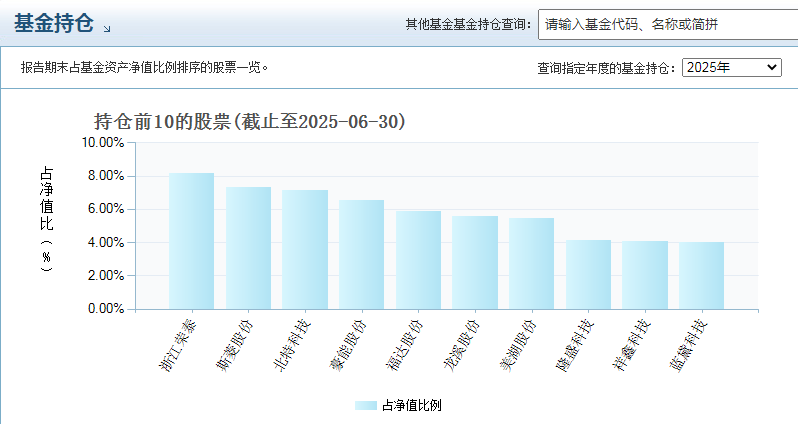The height and width of the screenshot is (424, 798).
Task: Click the 0.00% y-axis value
Action: pos(106,309)
